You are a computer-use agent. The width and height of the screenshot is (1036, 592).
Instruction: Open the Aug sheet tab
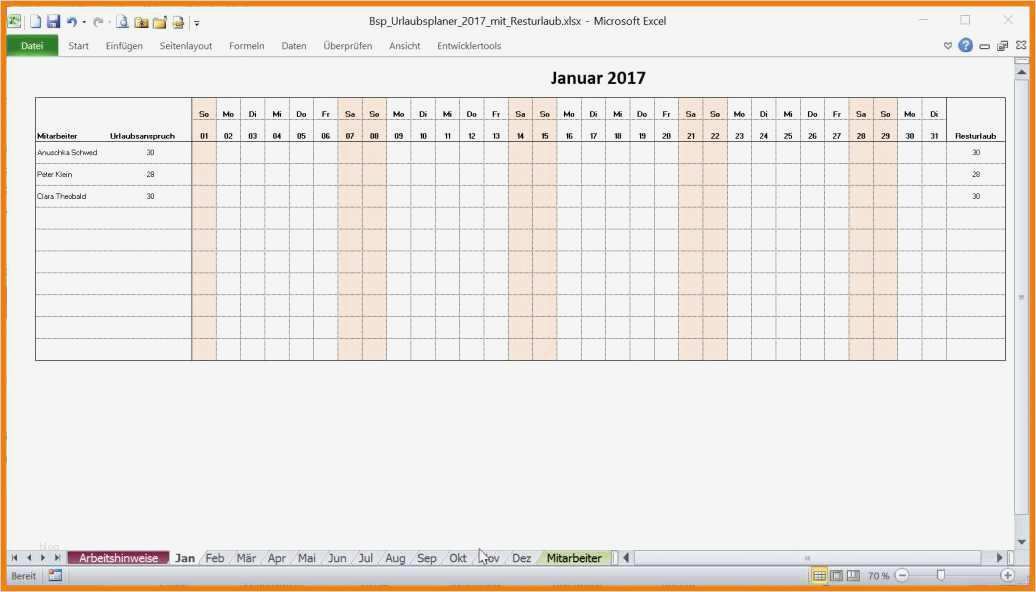[x=395, y=558]
